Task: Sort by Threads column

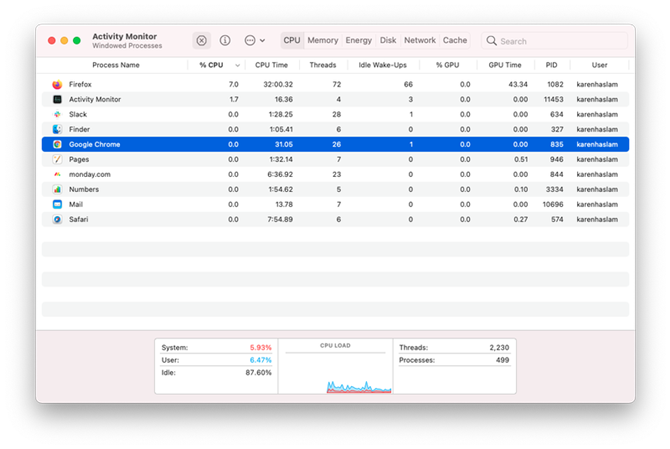Action: coord(323,65)
